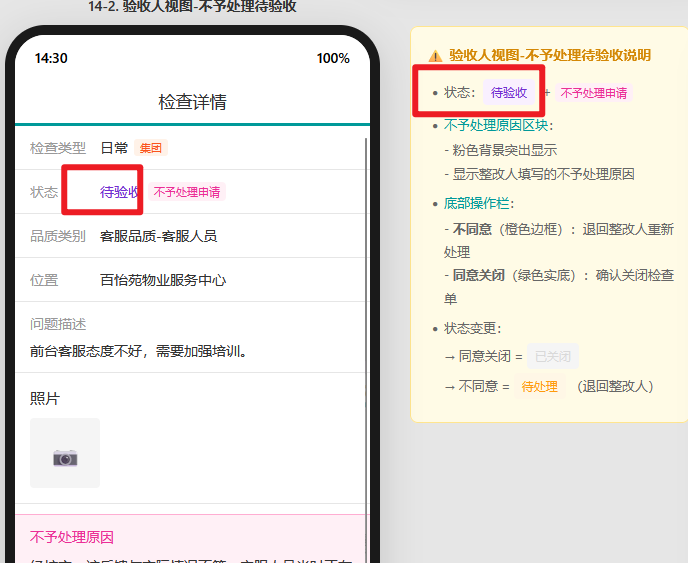Screen dimensions: 688x563
Task: Click the 不同意 bold text in notes
Action: 472,229
